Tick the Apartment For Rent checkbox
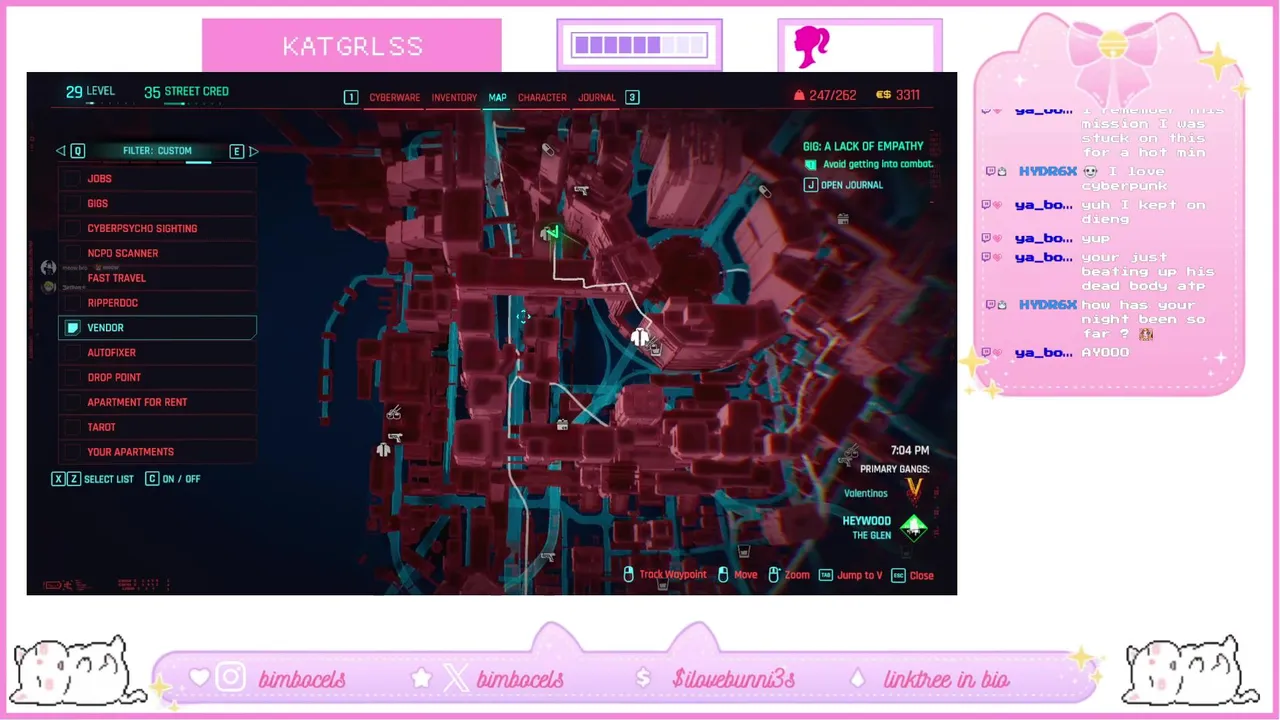This screenshot has width=1280, height=720. click(x=72, y=402)
